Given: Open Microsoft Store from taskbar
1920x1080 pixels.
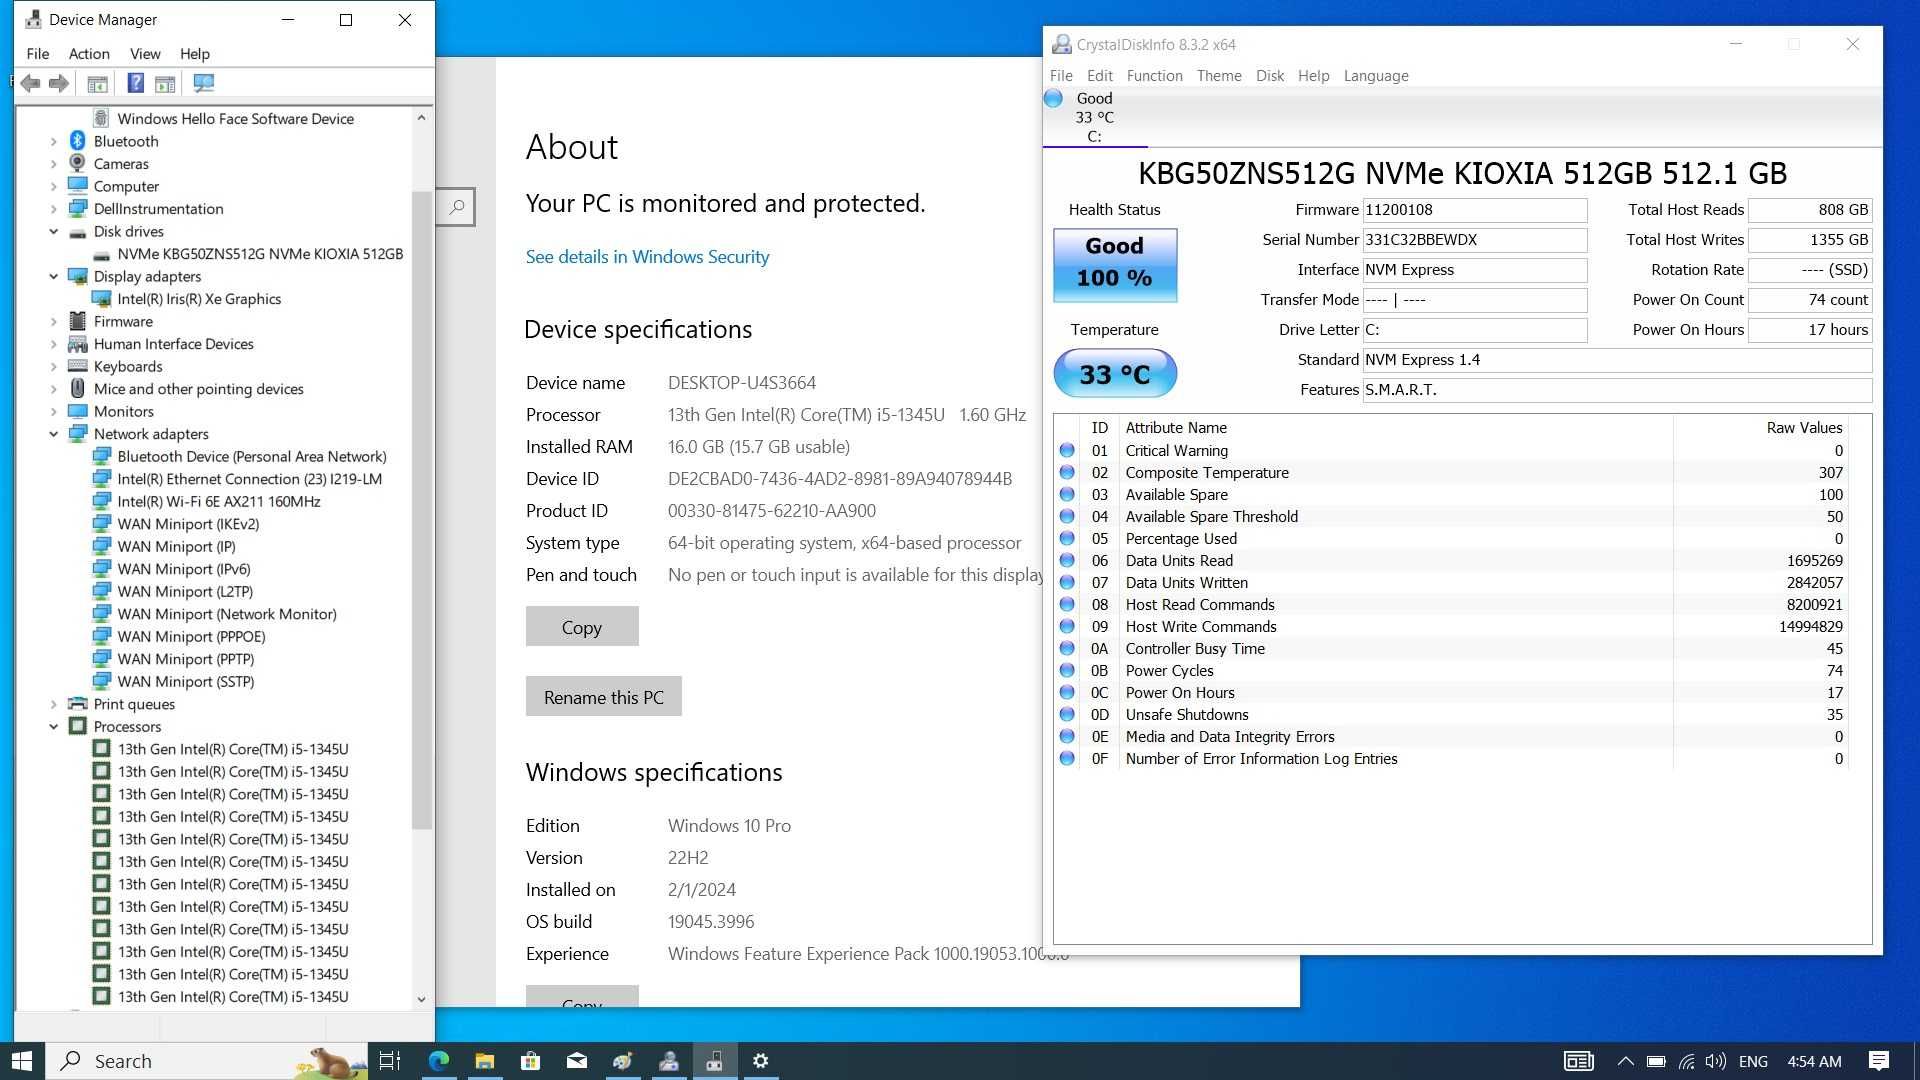Looking at the screenshot, I should [530, 1061].
